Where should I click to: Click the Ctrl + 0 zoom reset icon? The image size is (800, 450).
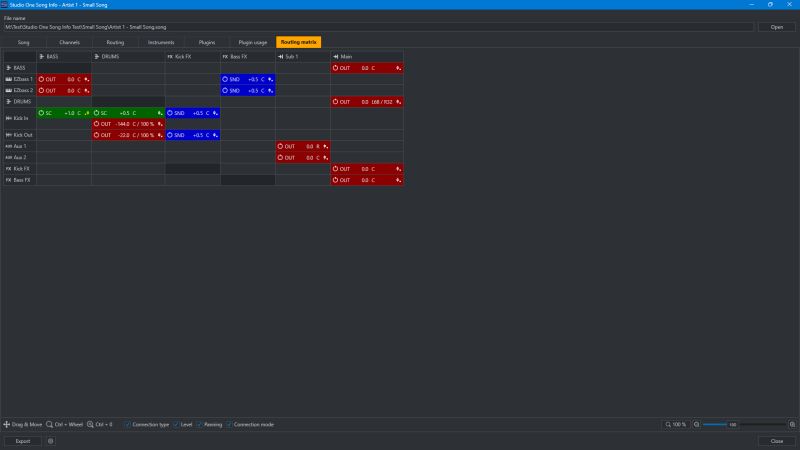(x=90, y=424)
